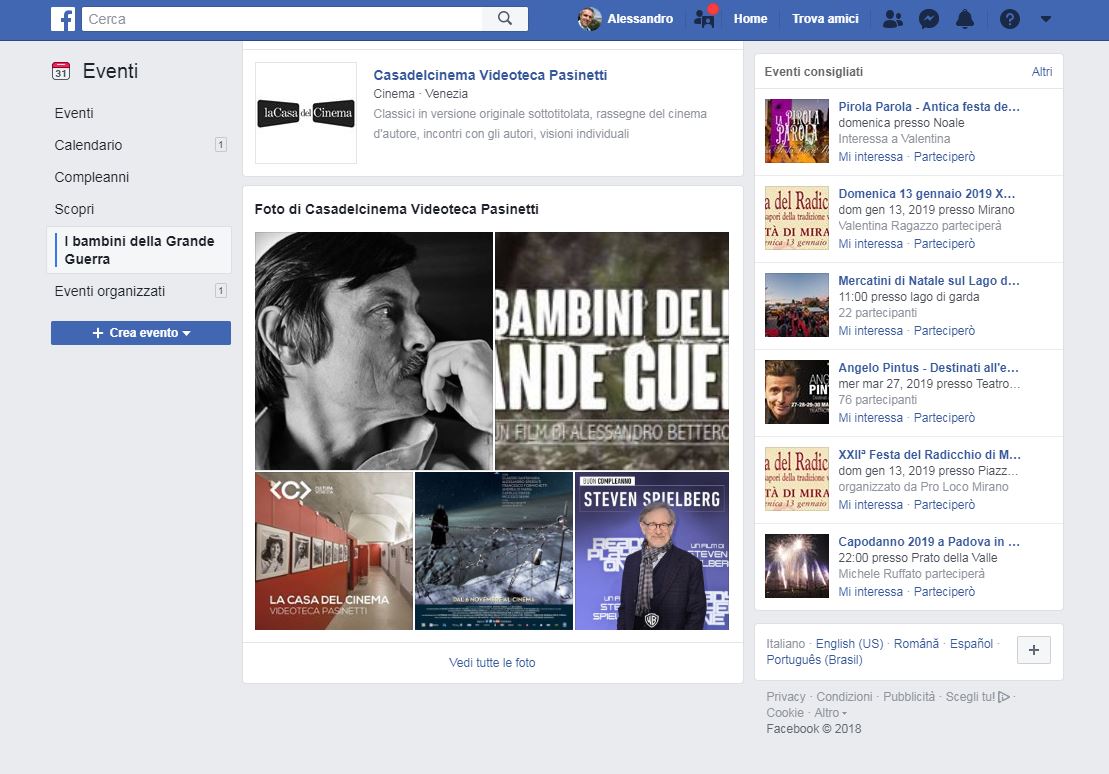Image resolution: width=1109 pixels, height=774 pixels.
Task: Click Mi interessa for Mercatini di Natale
Action: click(871, 330)
